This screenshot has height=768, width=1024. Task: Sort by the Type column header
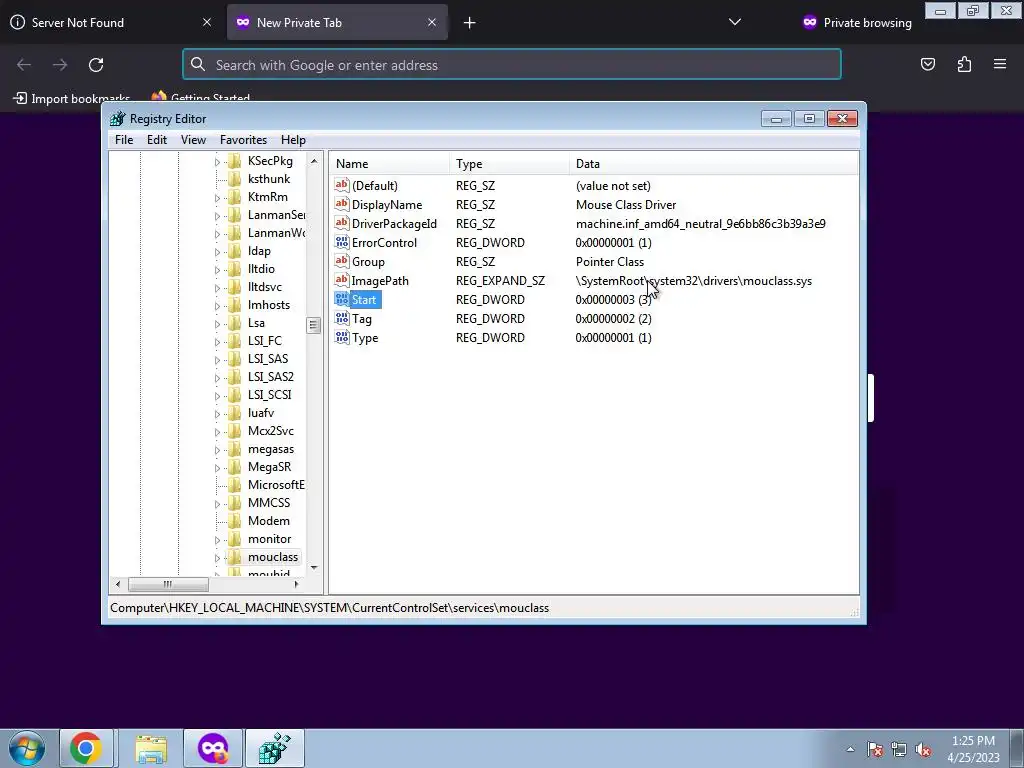coord(509,164)
